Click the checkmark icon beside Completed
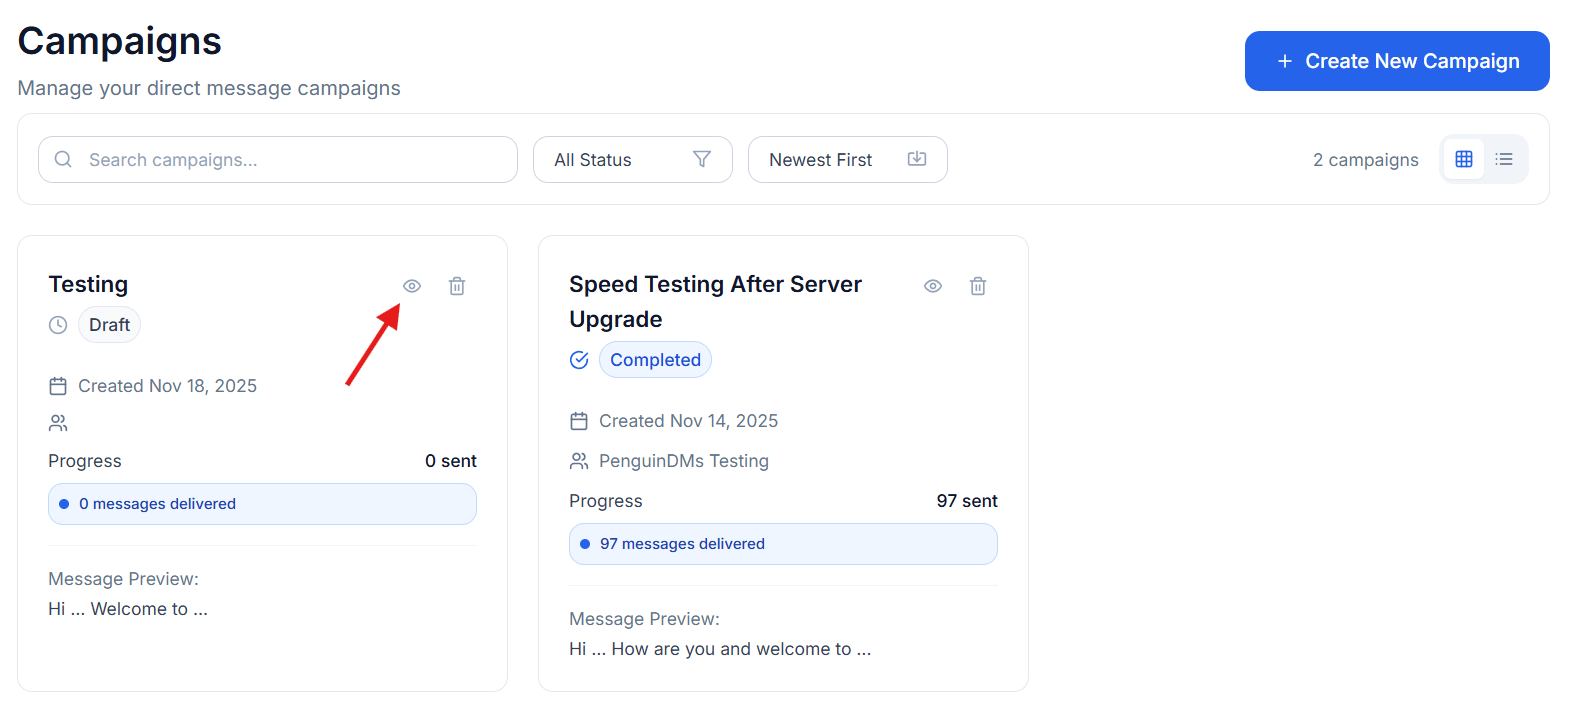This screenshot has width=1570, height=716. tap(579, 360)
